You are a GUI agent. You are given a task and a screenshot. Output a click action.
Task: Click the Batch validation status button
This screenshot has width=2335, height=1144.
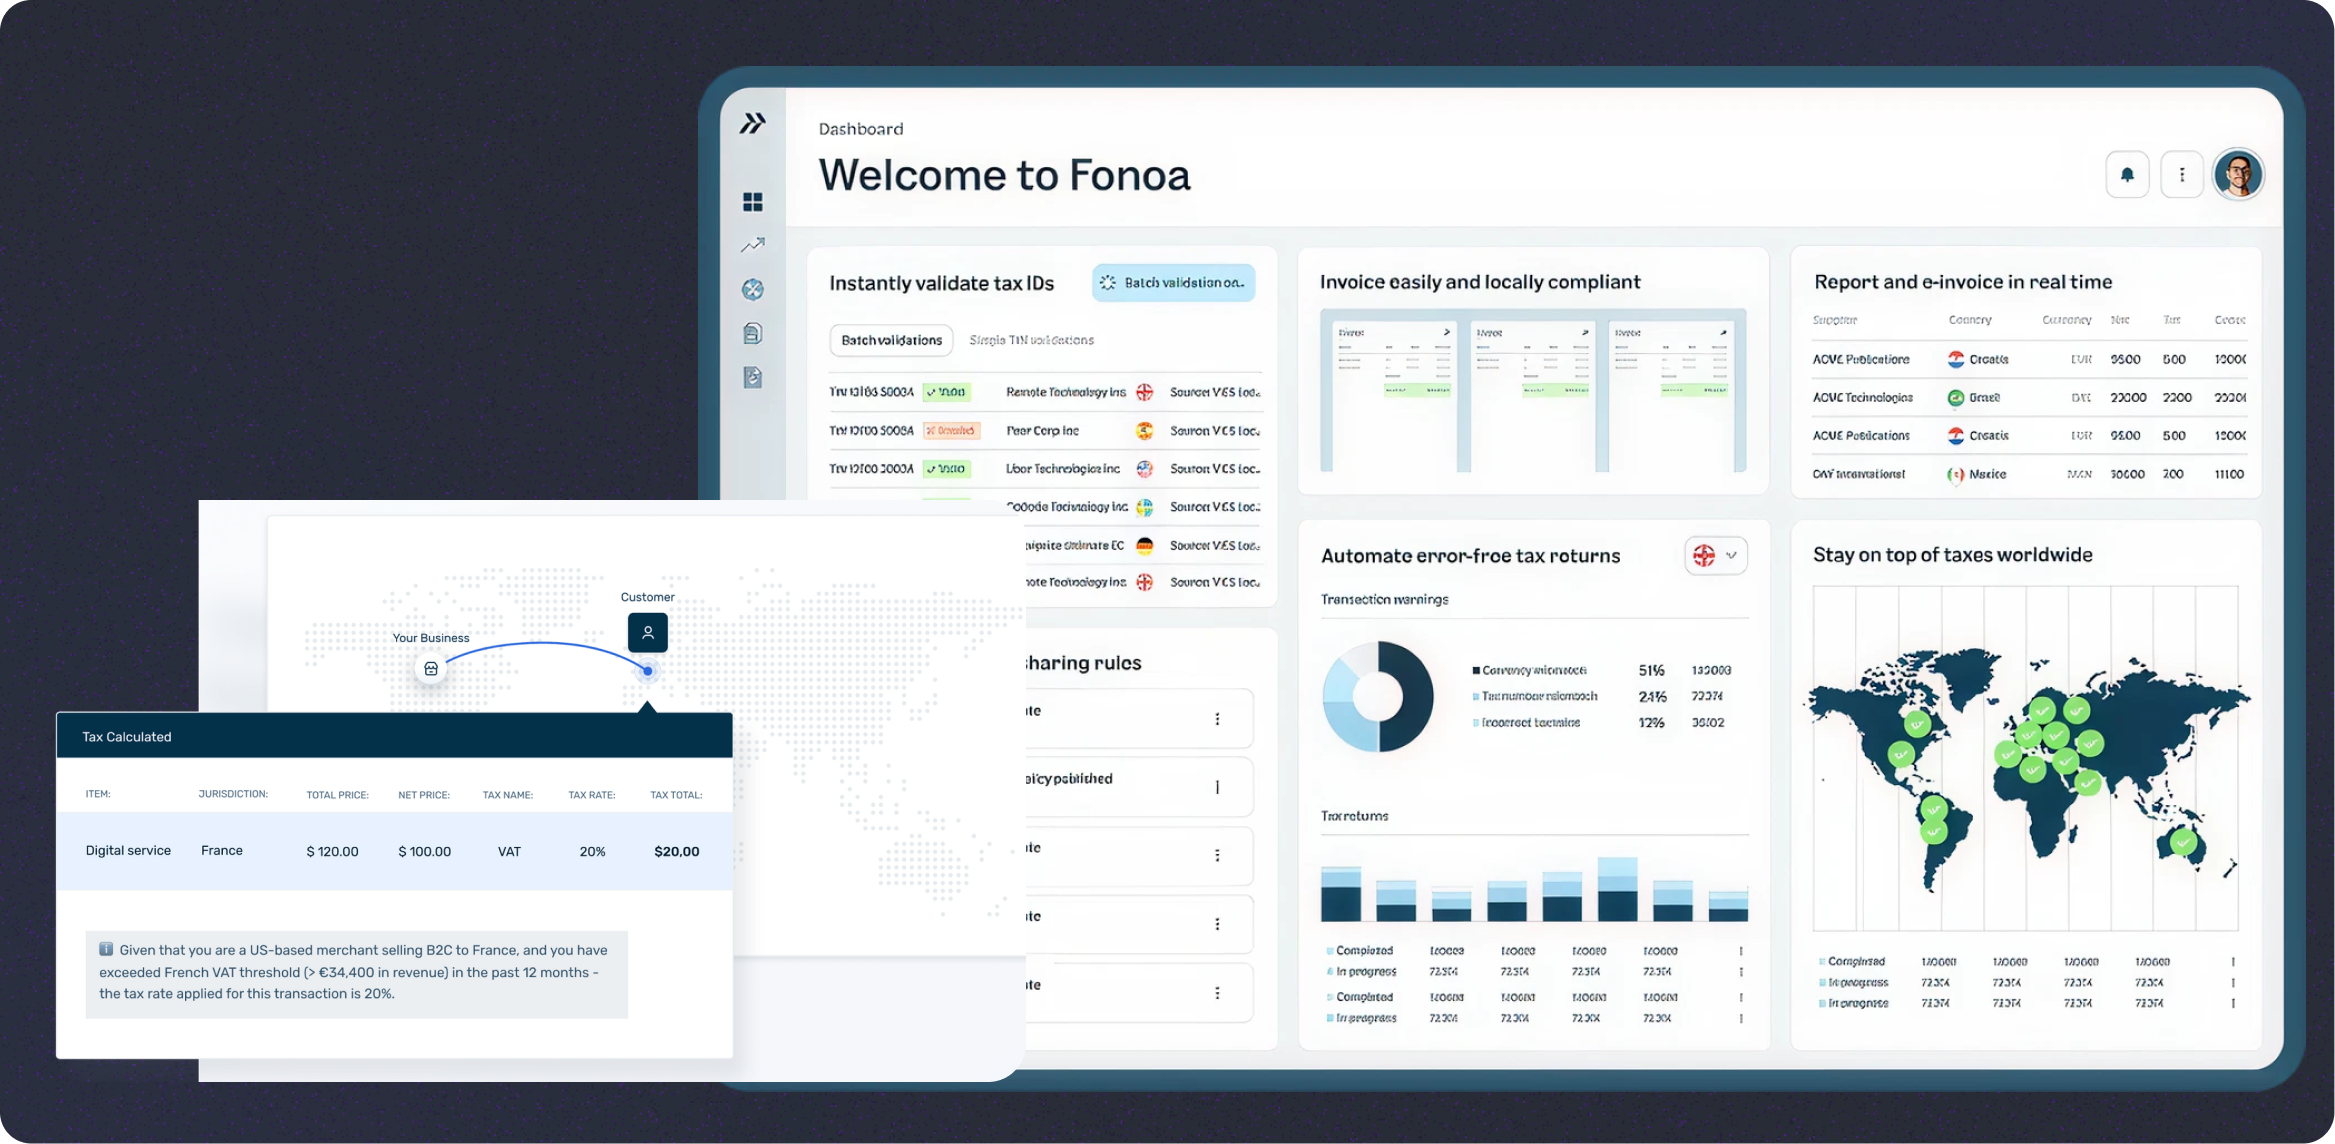pos(1173,283)
